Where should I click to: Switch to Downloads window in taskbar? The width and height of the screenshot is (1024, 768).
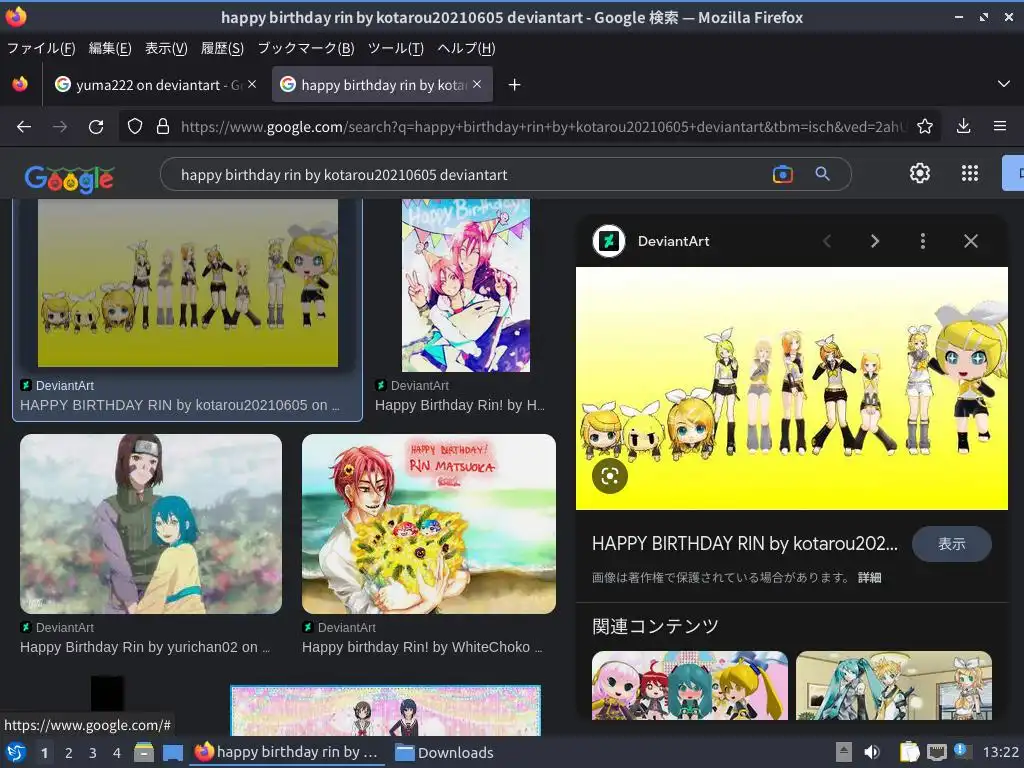coord(444,752)
